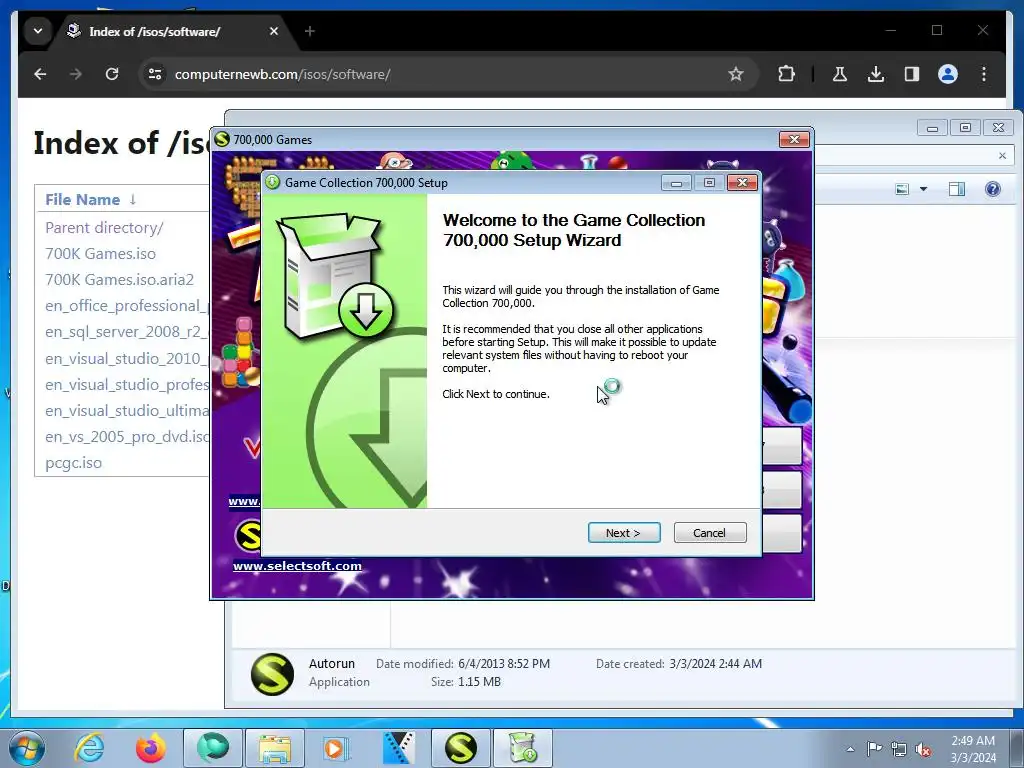Viewport: 1024px width, 768px height.
Task: Open the en_office_professional link
Action: (127, 306)
